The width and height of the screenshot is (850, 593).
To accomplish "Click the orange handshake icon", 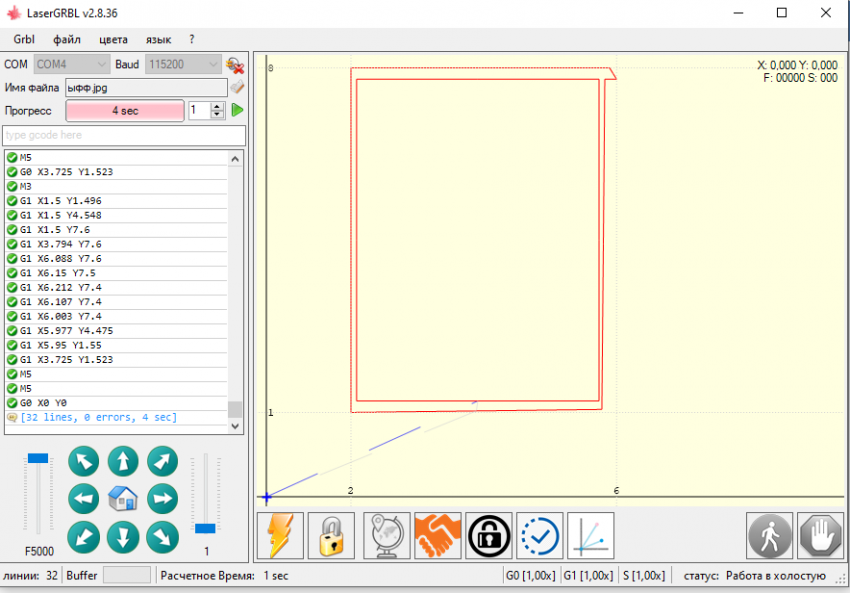I will [437, 536].
